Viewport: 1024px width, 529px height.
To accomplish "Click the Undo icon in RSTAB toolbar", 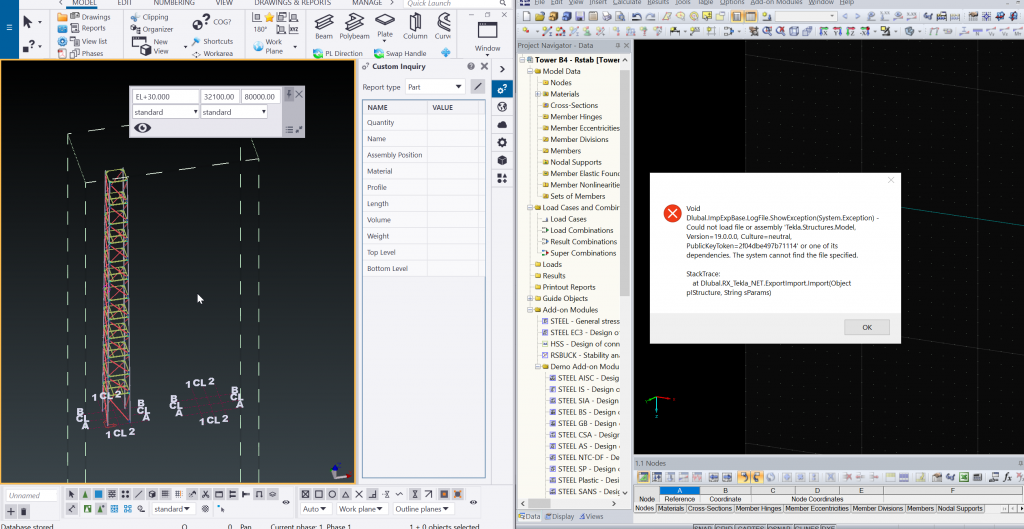I will point(637,16).
